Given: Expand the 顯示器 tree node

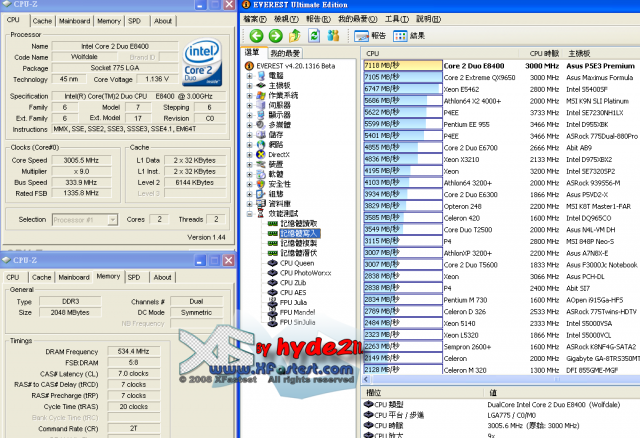Looking at the screenshot, I should click(x=249, y=115).
